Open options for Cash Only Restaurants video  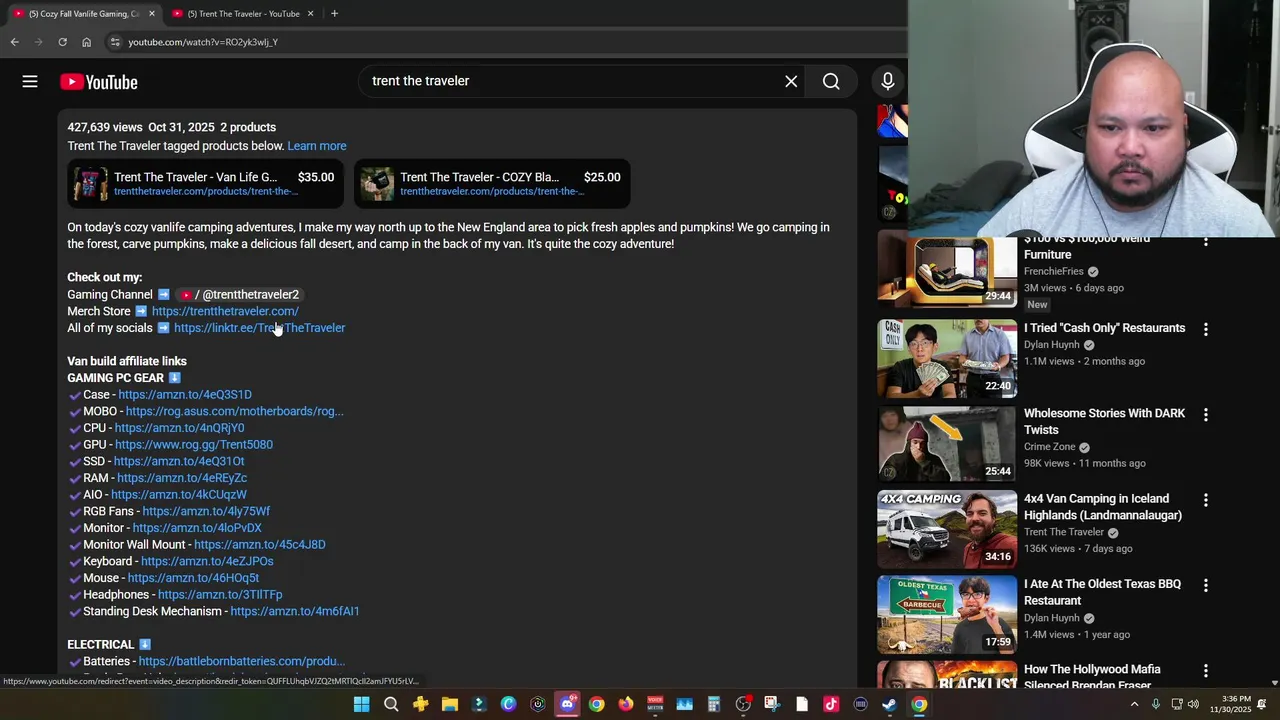point(1205,329)
